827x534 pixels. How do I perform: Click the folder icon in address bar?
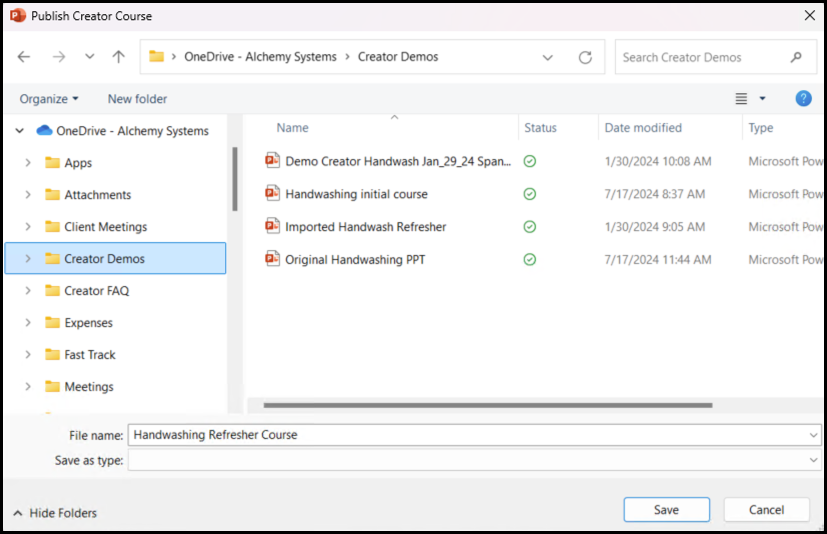(x=156, y=56)
